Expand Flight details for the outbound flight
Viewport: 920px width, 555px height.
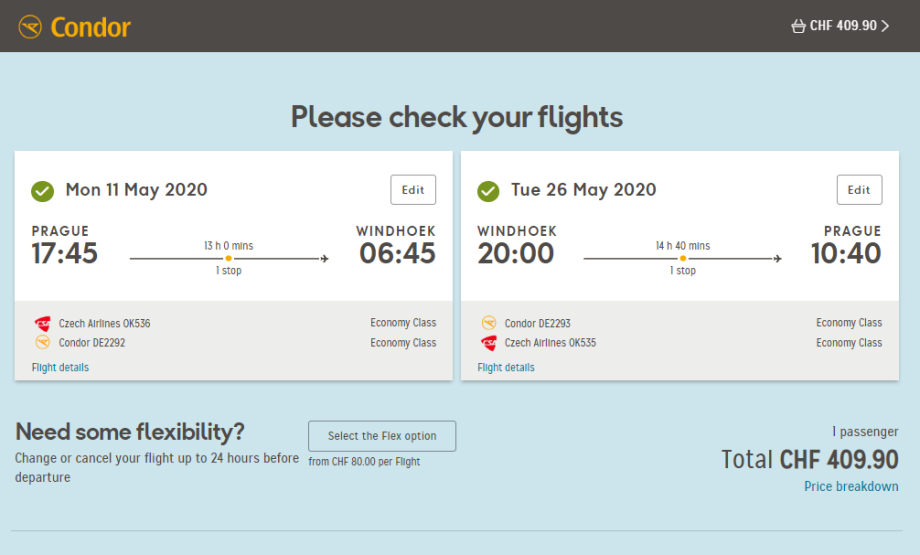tap(60, 367)
